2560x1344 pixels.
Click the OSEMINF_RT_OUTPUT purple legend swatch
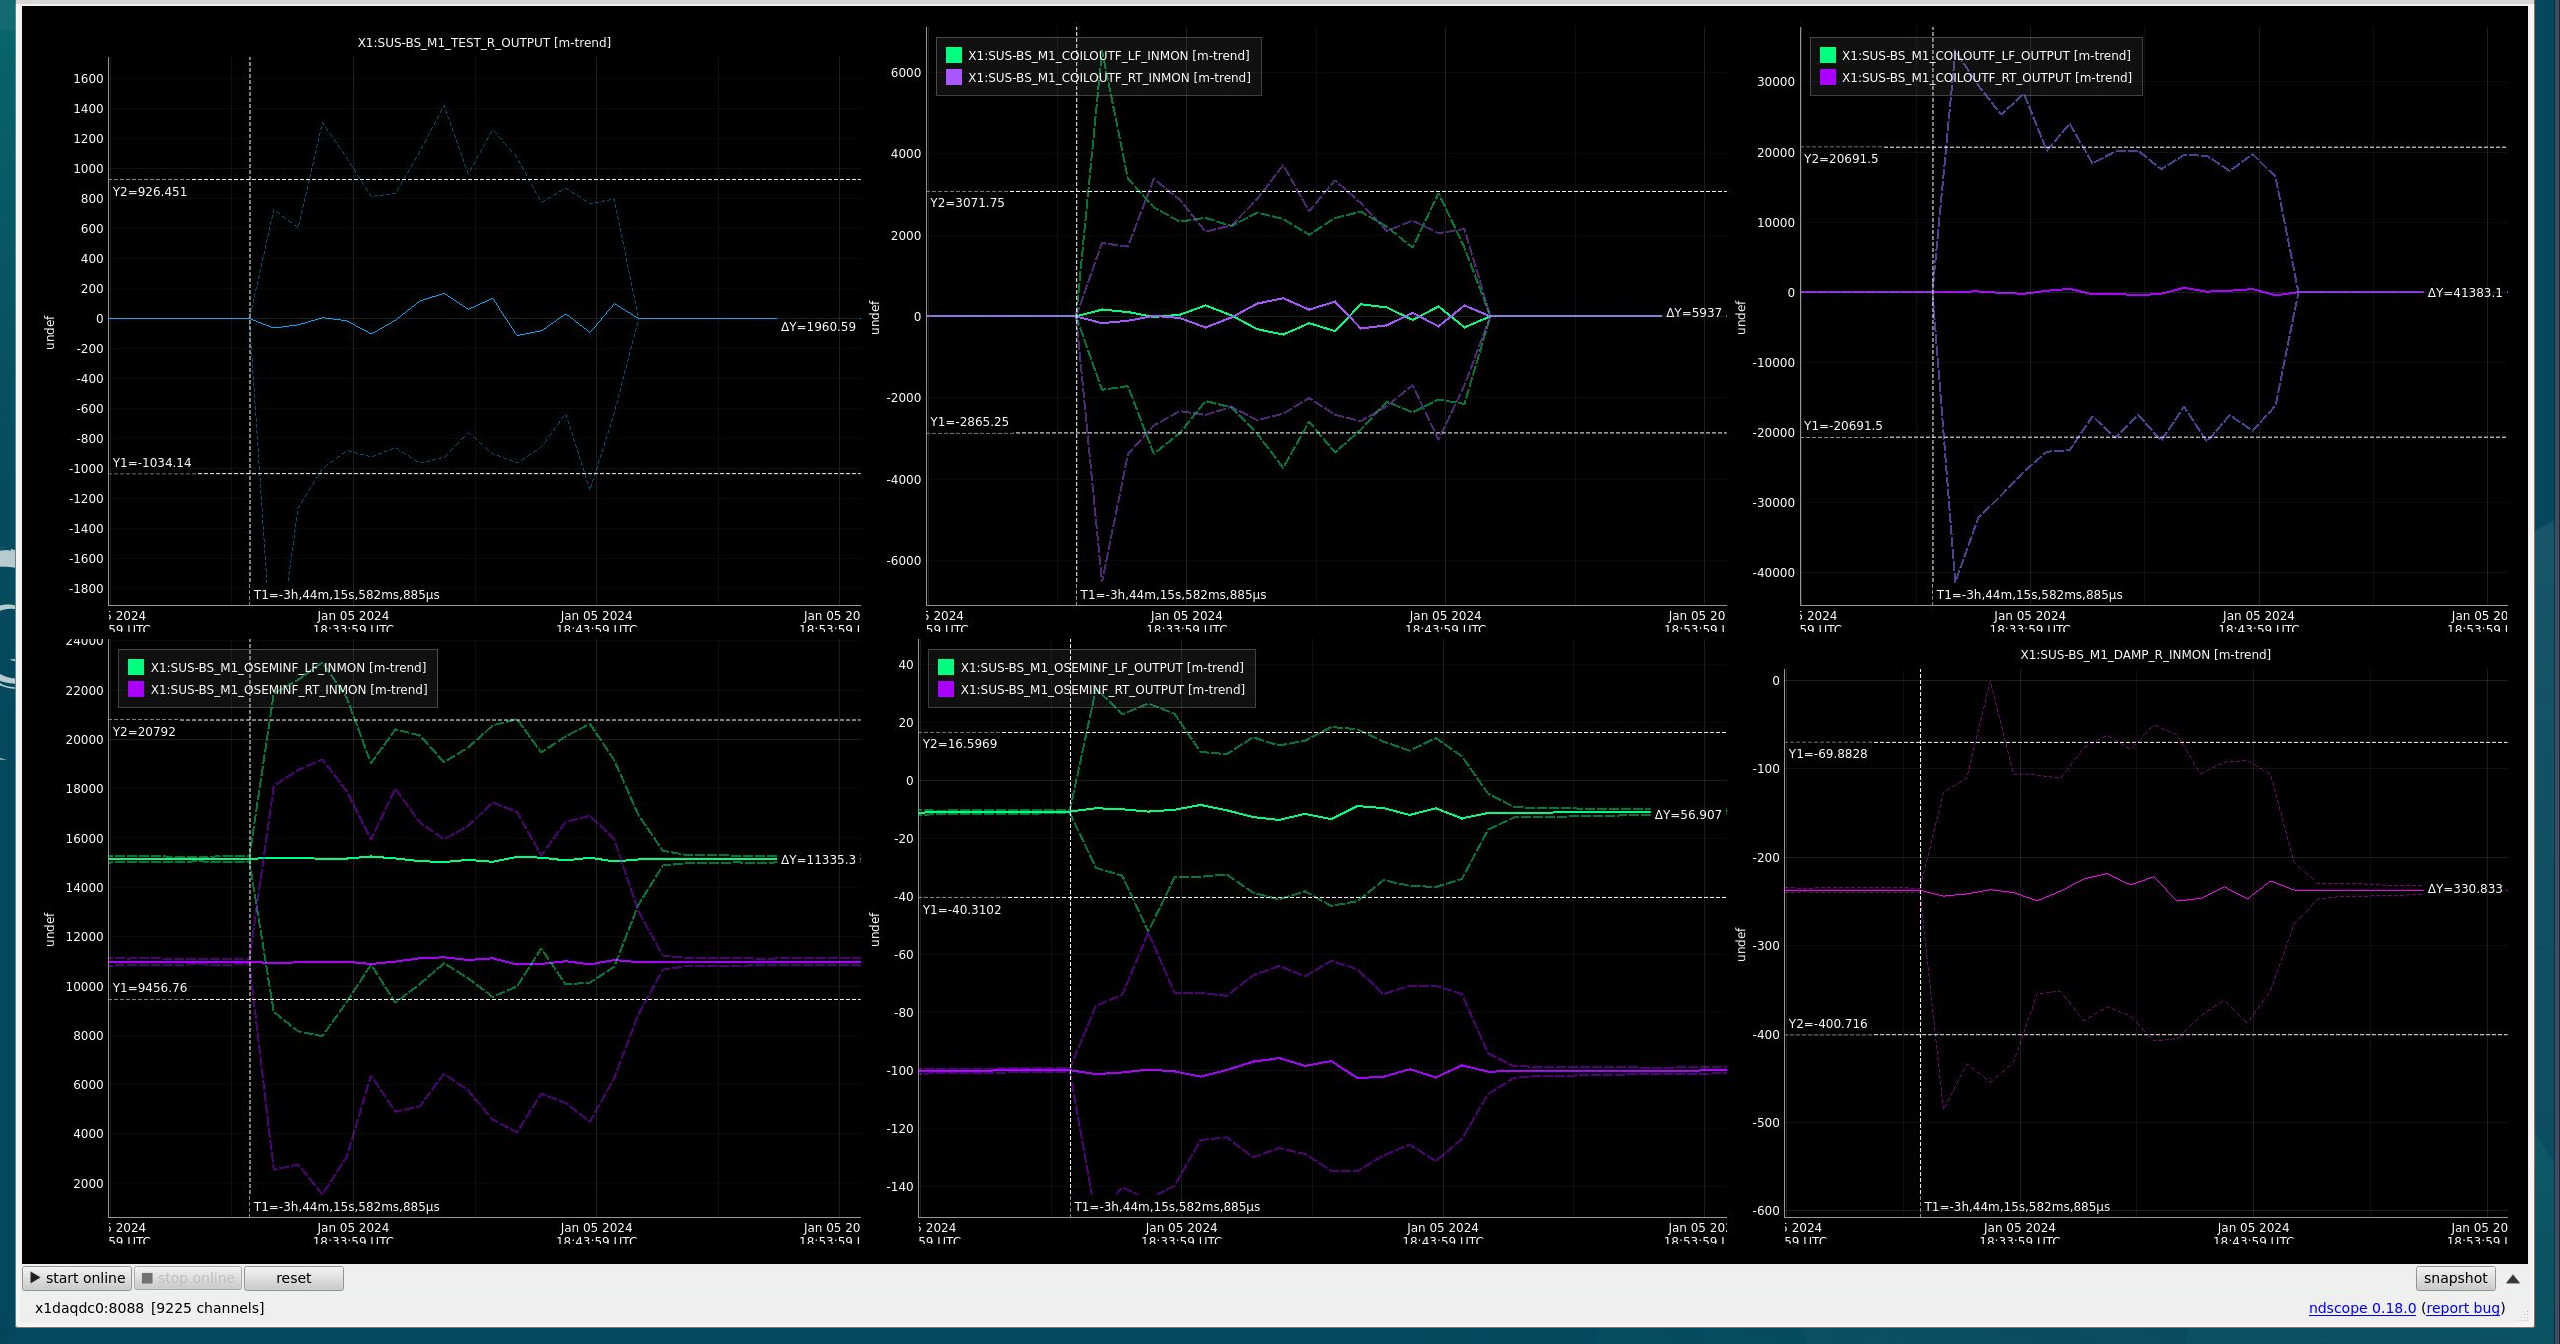(946, 689)
